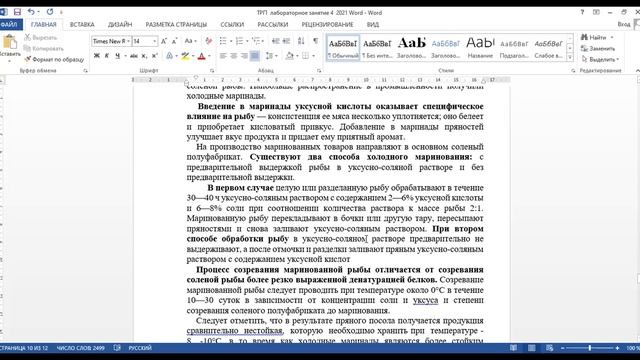Viewport: 640px width, 360px height.
Task: Switch to Print Layout view in status bar
Action: tap(531, 348)
